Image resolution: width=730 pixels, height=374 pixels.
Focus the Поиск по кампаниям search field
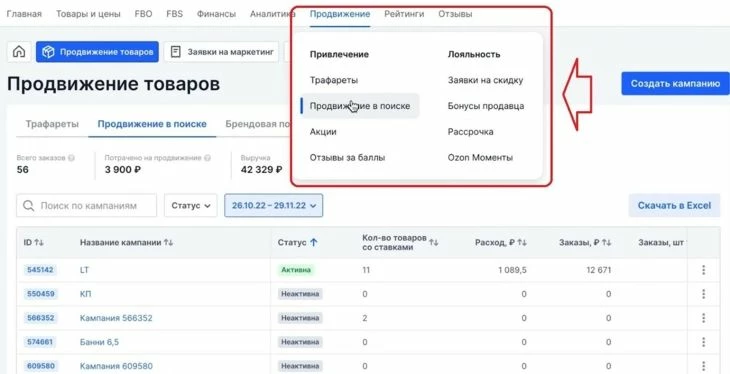(87, 205)
